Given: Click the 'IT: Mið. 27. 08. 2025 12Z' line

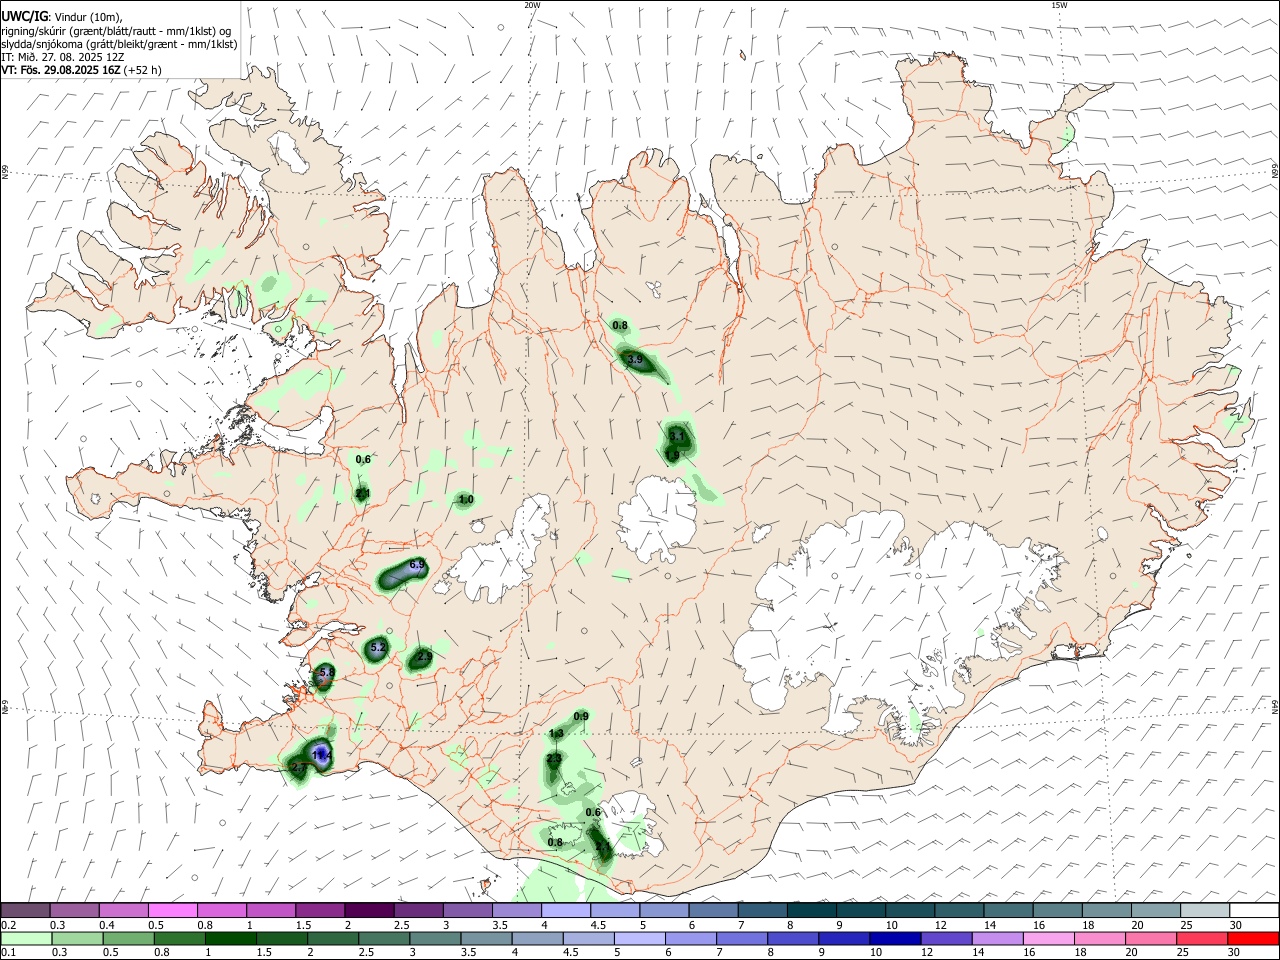Looking at the screenshot, I should pyautogui.click(x=63, y=57).
